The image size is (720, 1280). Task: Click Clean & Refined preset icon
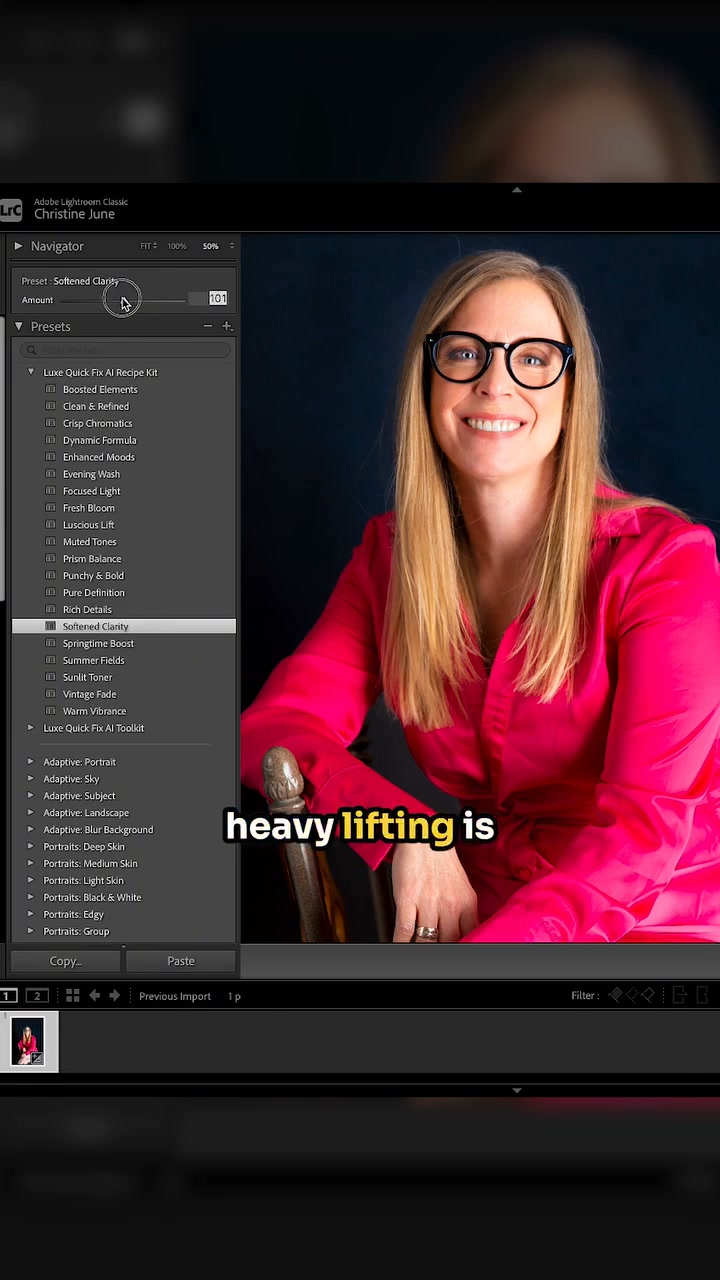coord(51,407)
